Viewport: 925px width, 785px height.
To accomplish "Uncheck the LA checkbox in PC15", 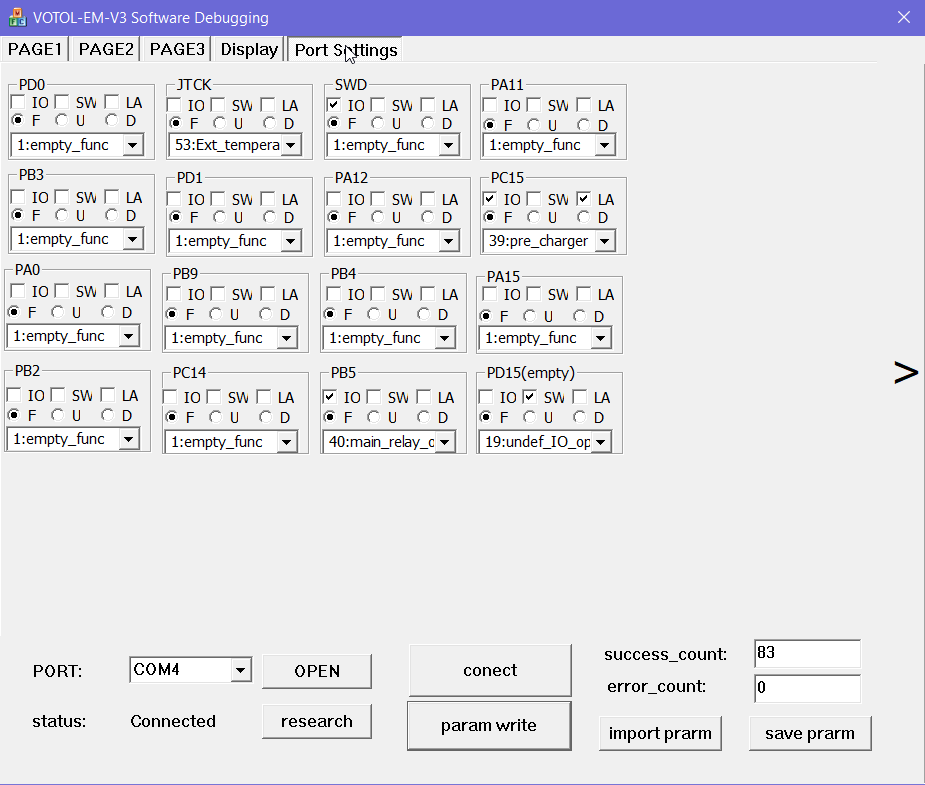I will tap(584, 199).
